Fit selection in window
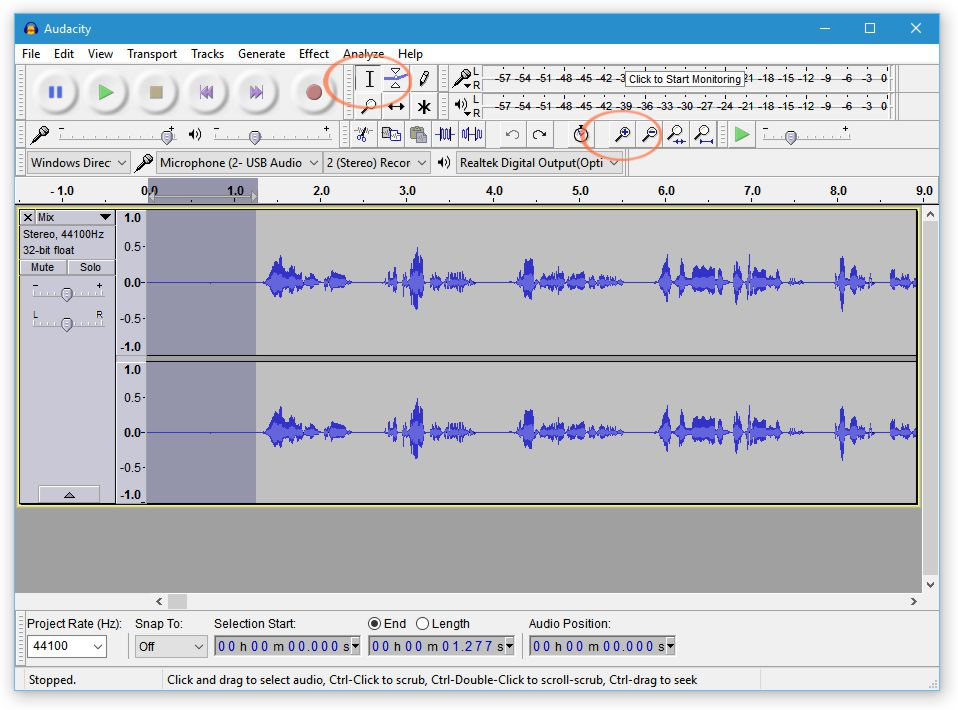The width and height of the screenshot is (958, 710). tap(676, 134)
